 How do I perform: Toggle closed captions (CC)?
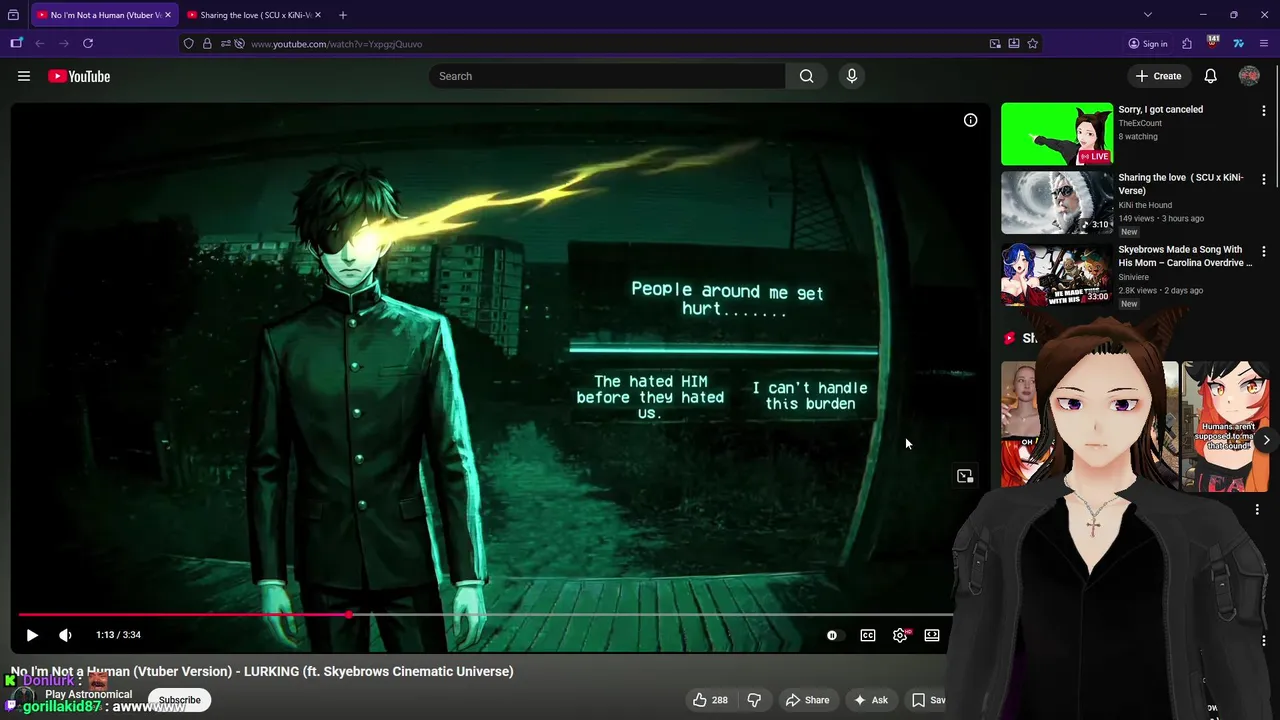tap(868, 635)
